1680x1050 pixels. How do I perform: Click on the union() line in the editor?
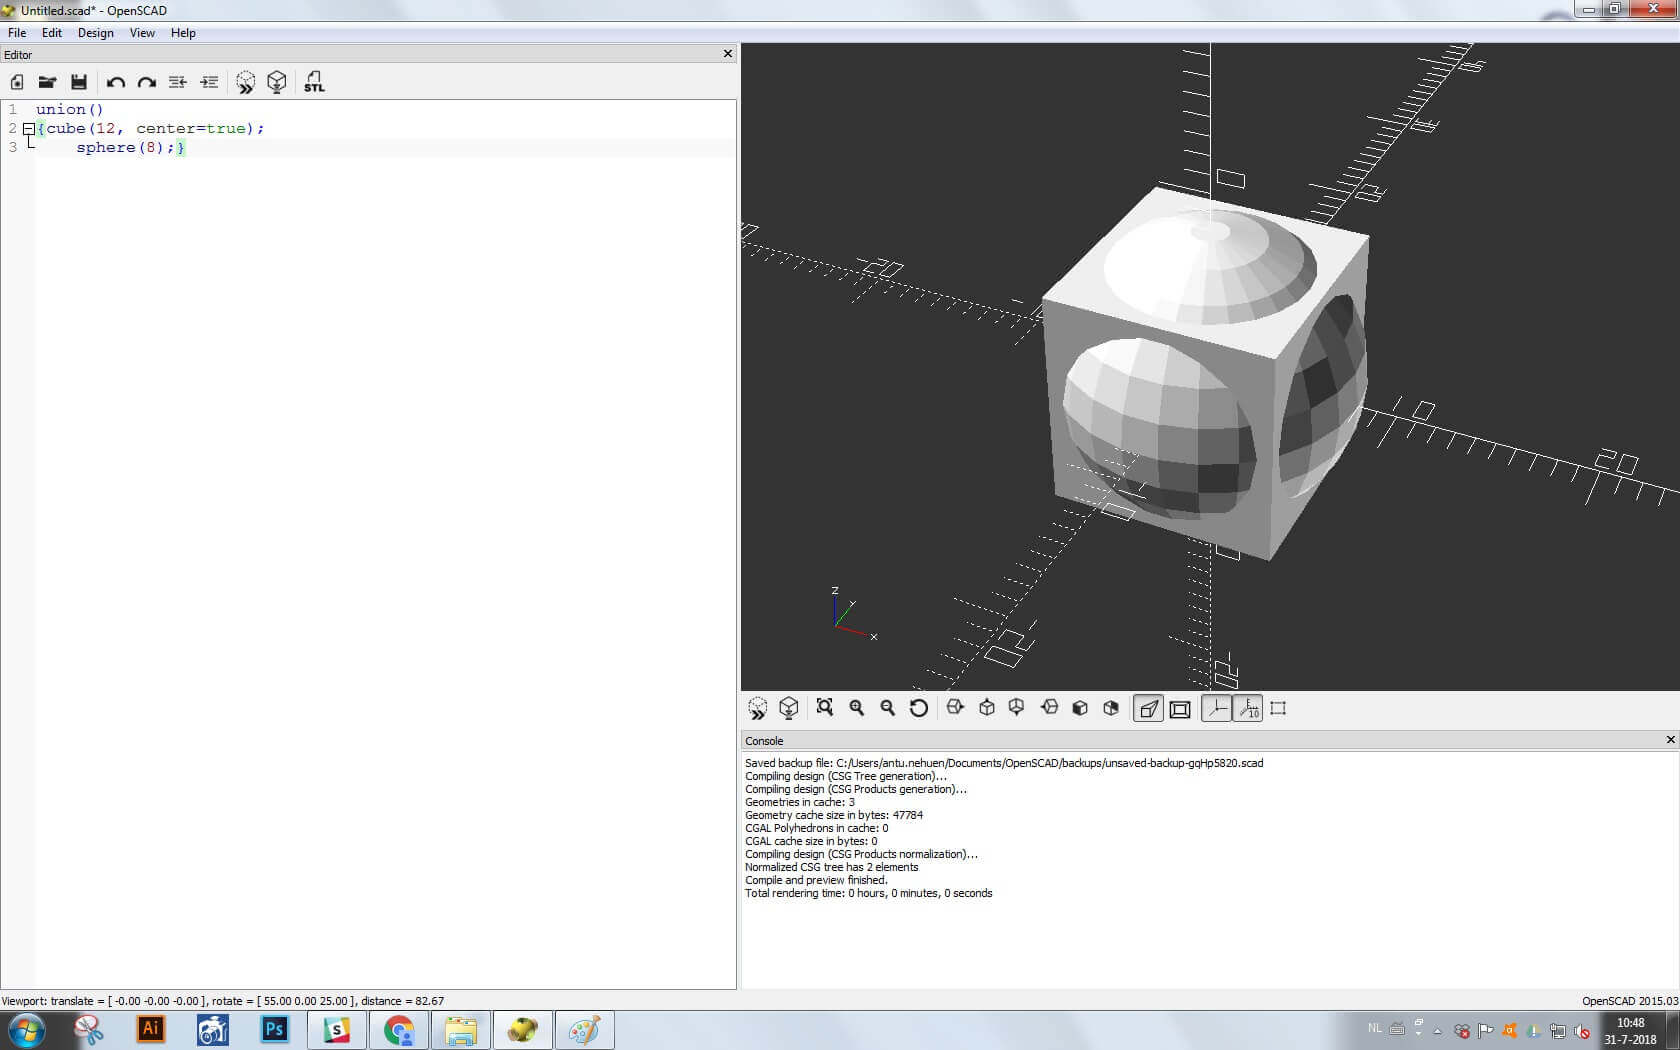pyautogui.click(x=70, y=110)
